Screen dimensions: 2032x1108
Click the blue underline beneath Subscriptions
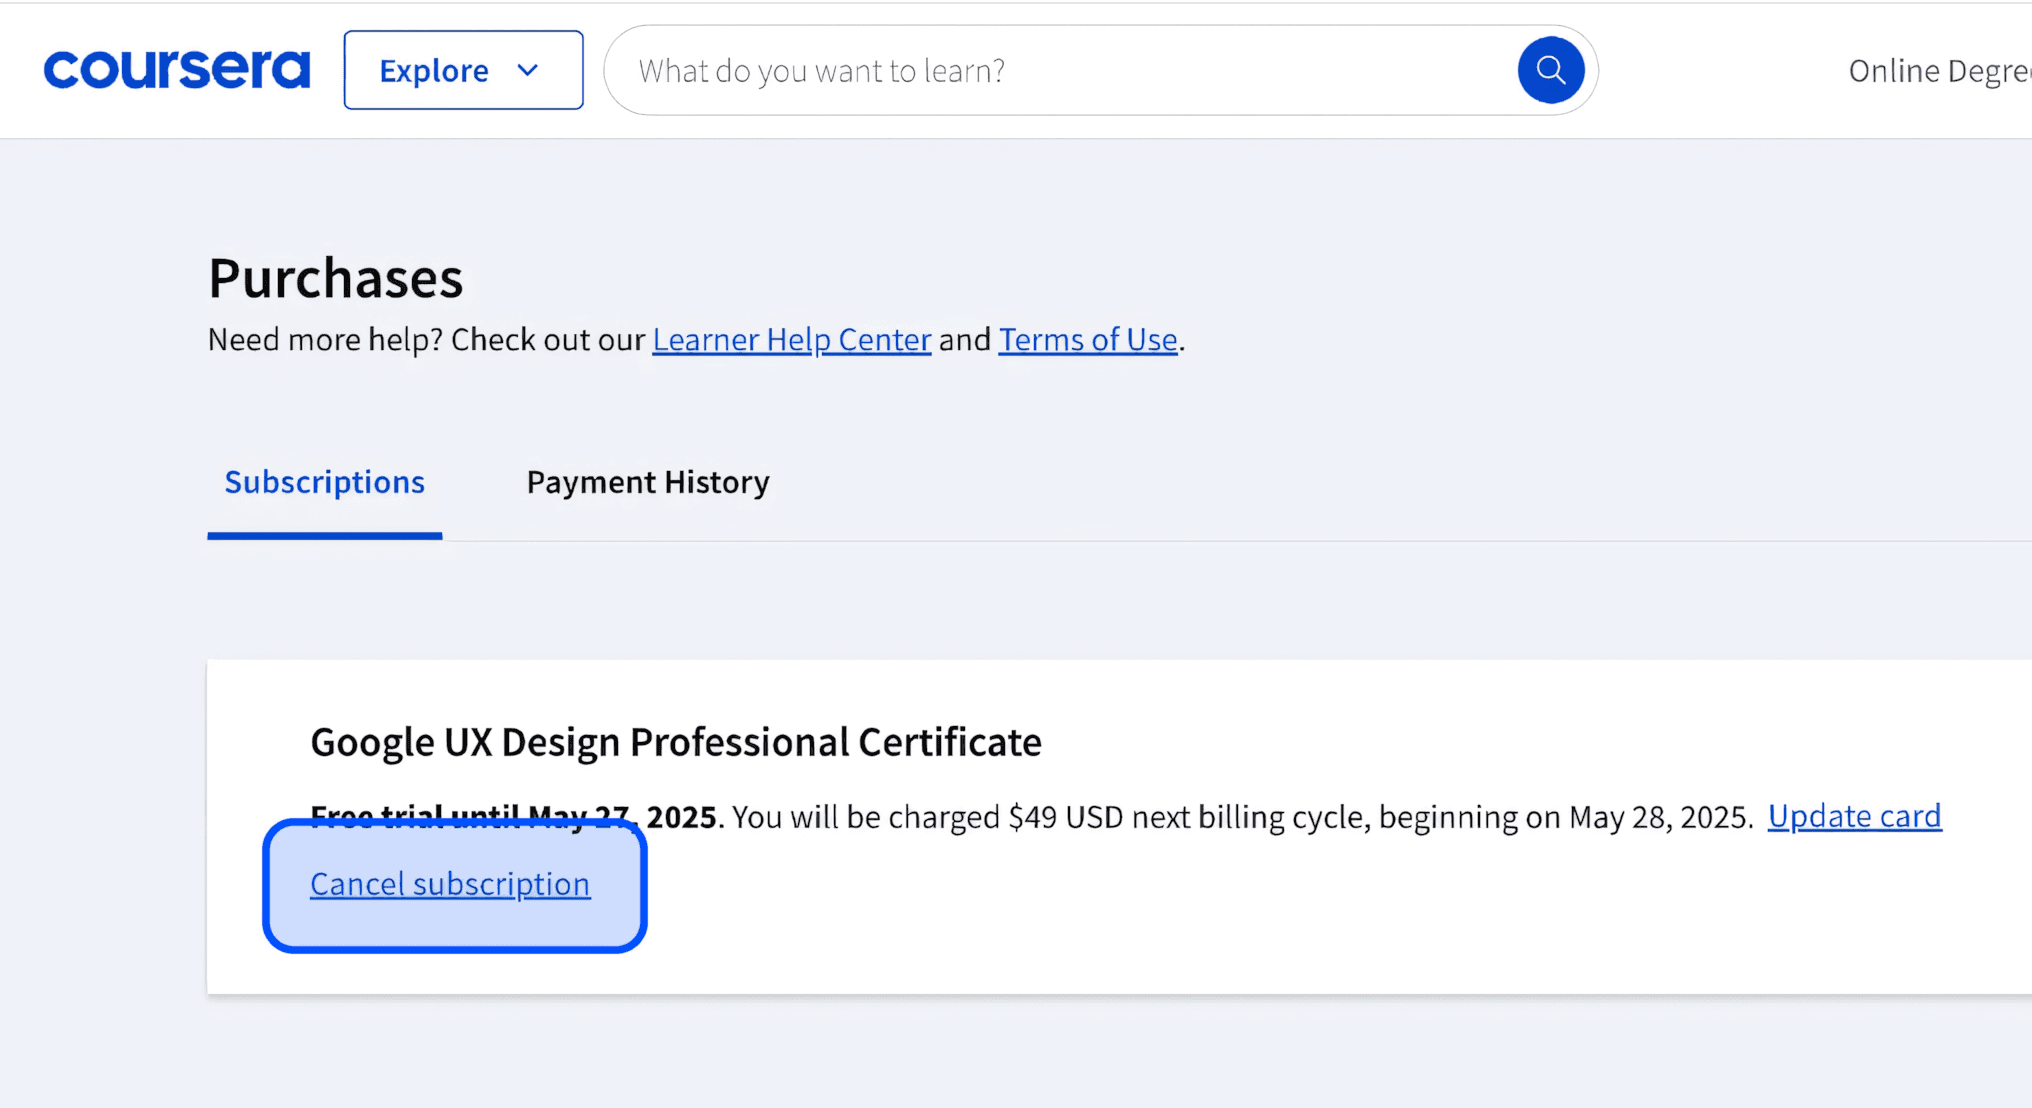click(x=324, y=536)
